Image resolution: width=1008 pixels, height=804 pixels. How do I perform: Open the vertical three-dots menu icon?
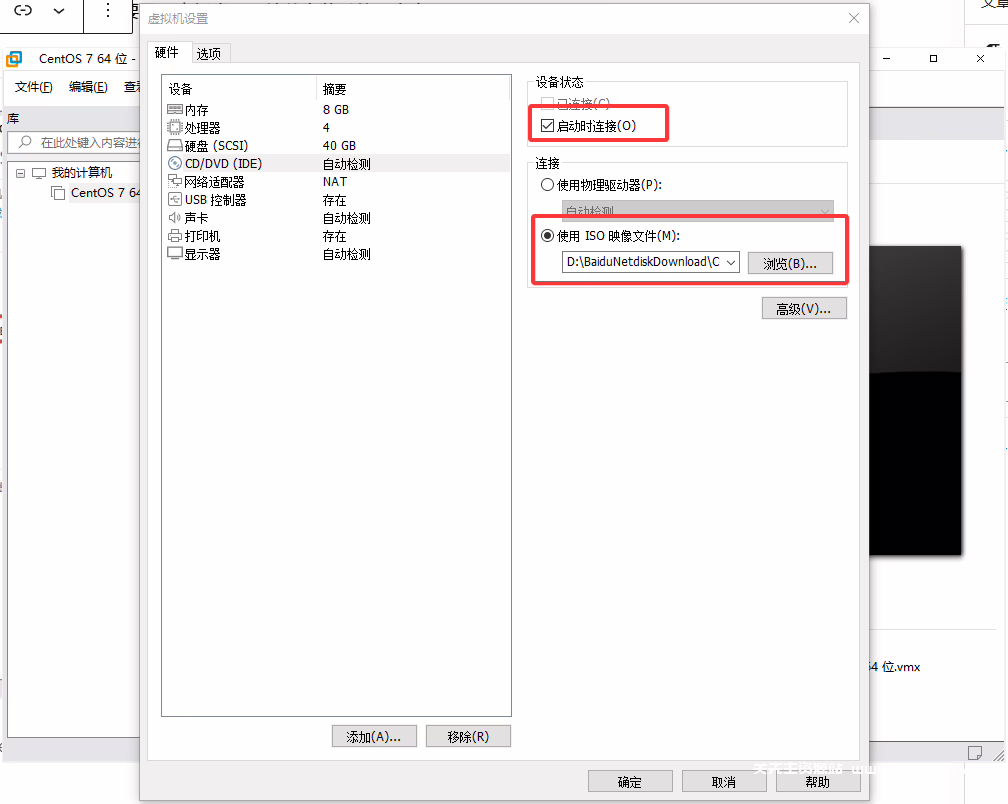click(x=107, y=10)
